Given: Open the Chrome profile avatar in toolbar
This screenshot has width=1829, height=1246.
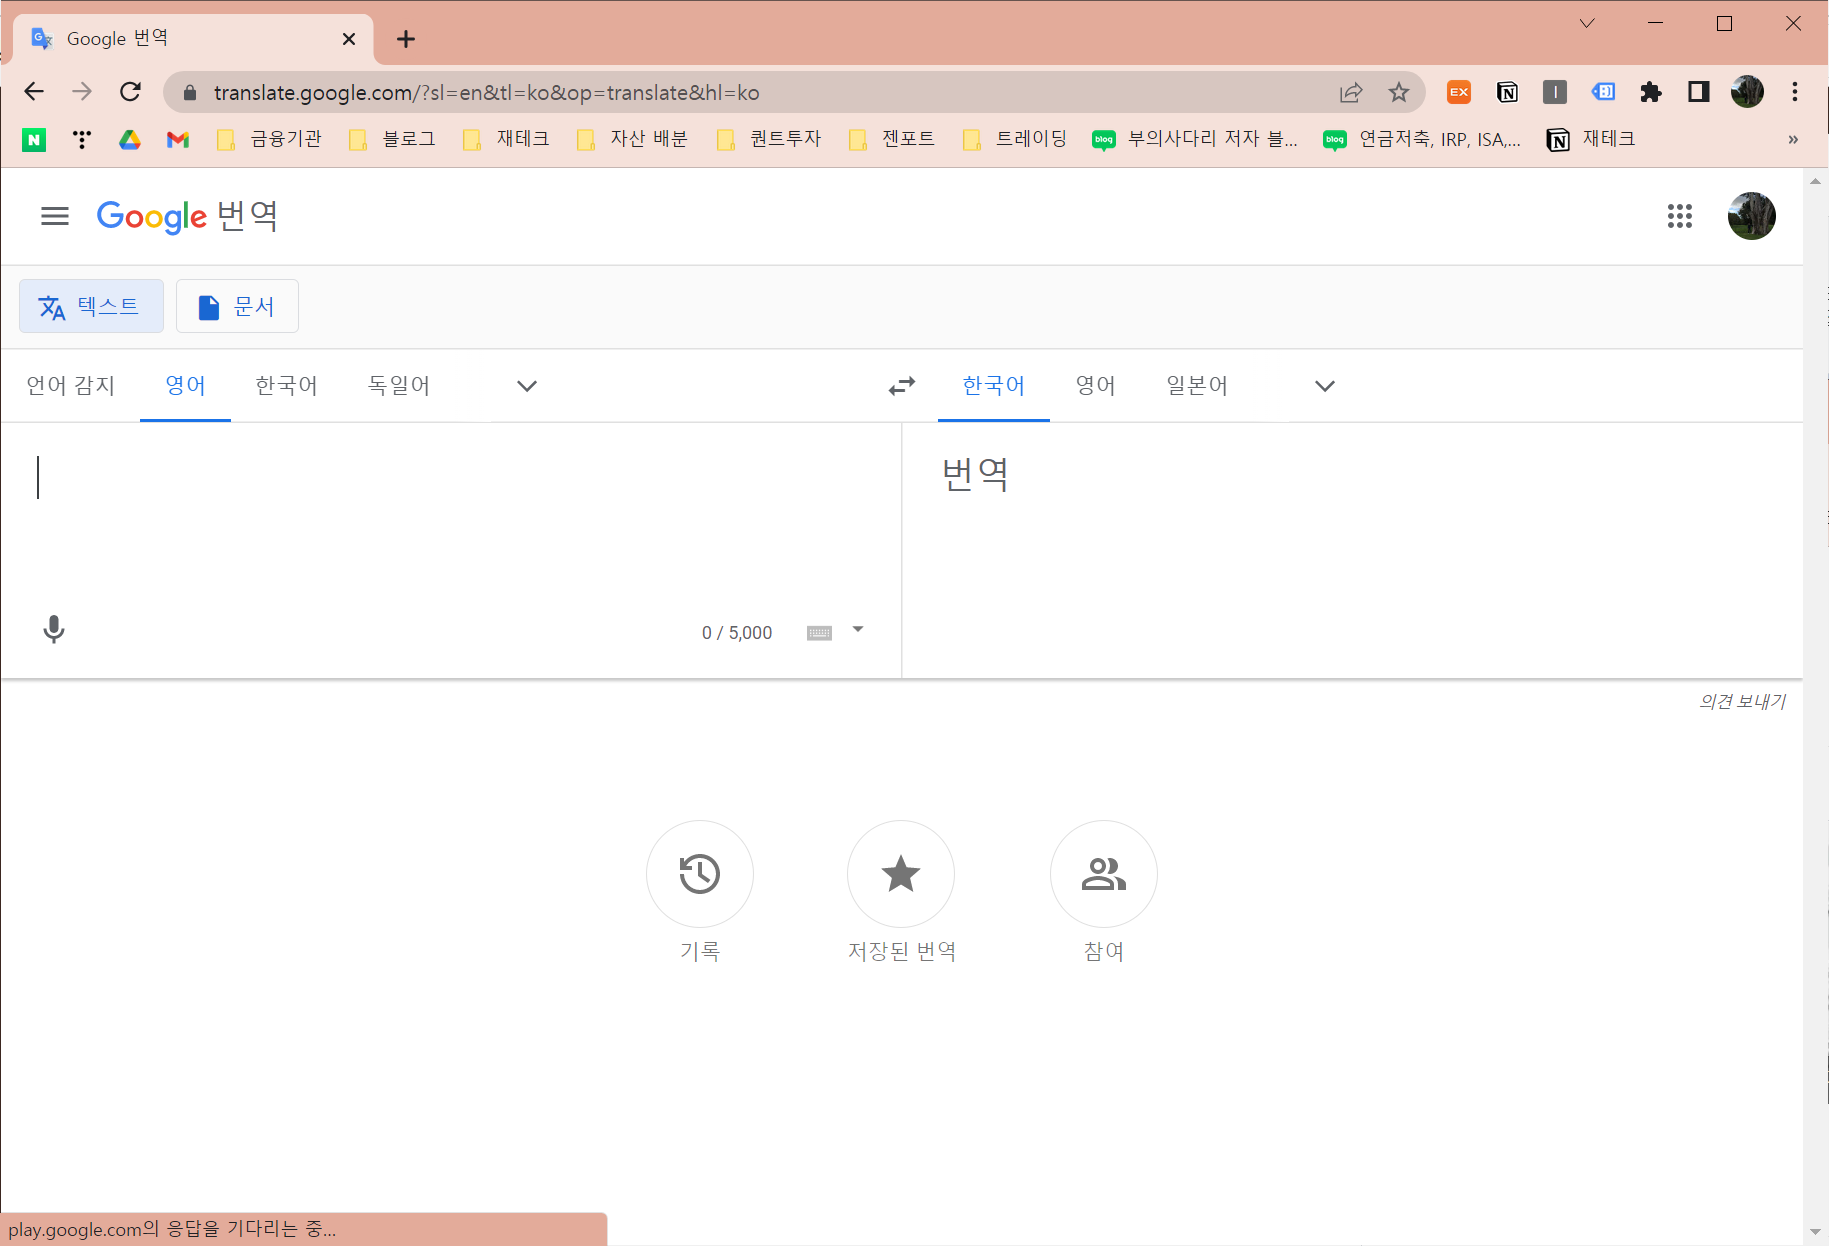Looking at the screenshot, I should (x=1747, y=92).
